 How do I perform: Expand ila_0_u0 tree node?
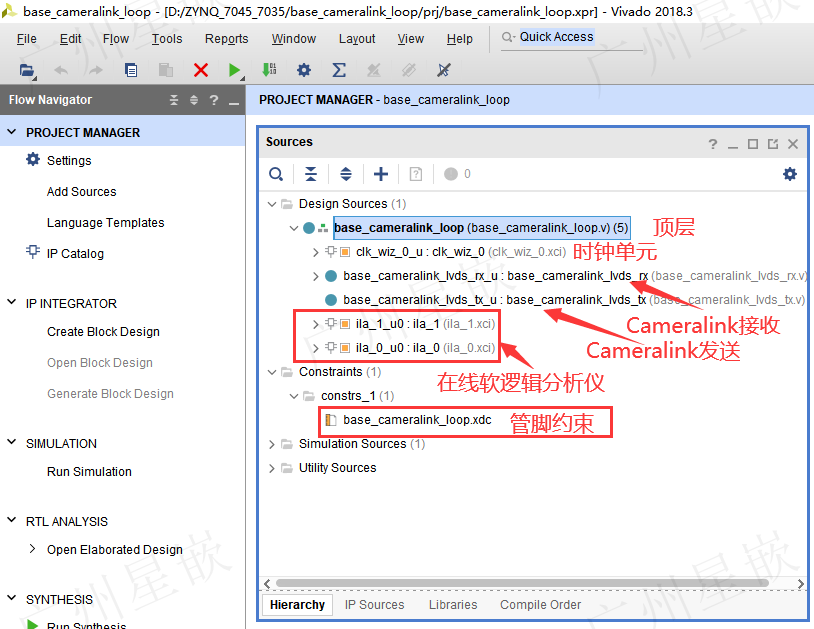[316, 348]
